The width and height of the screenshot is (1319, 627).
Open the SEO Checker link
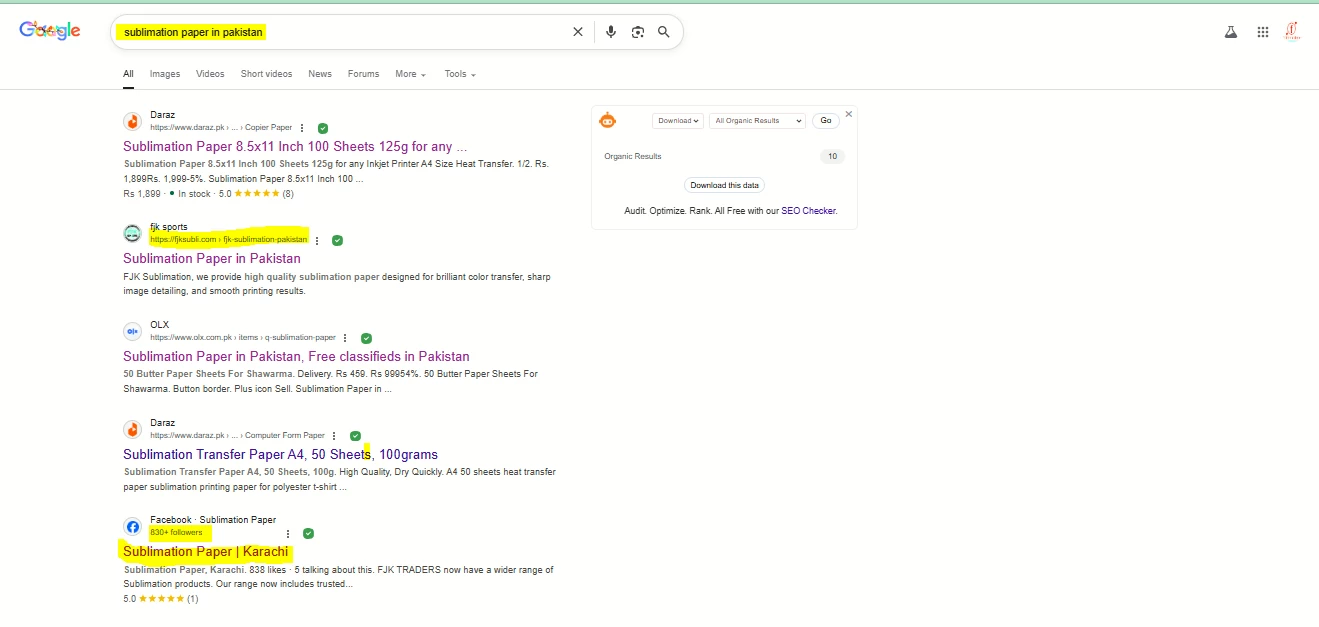809,210
